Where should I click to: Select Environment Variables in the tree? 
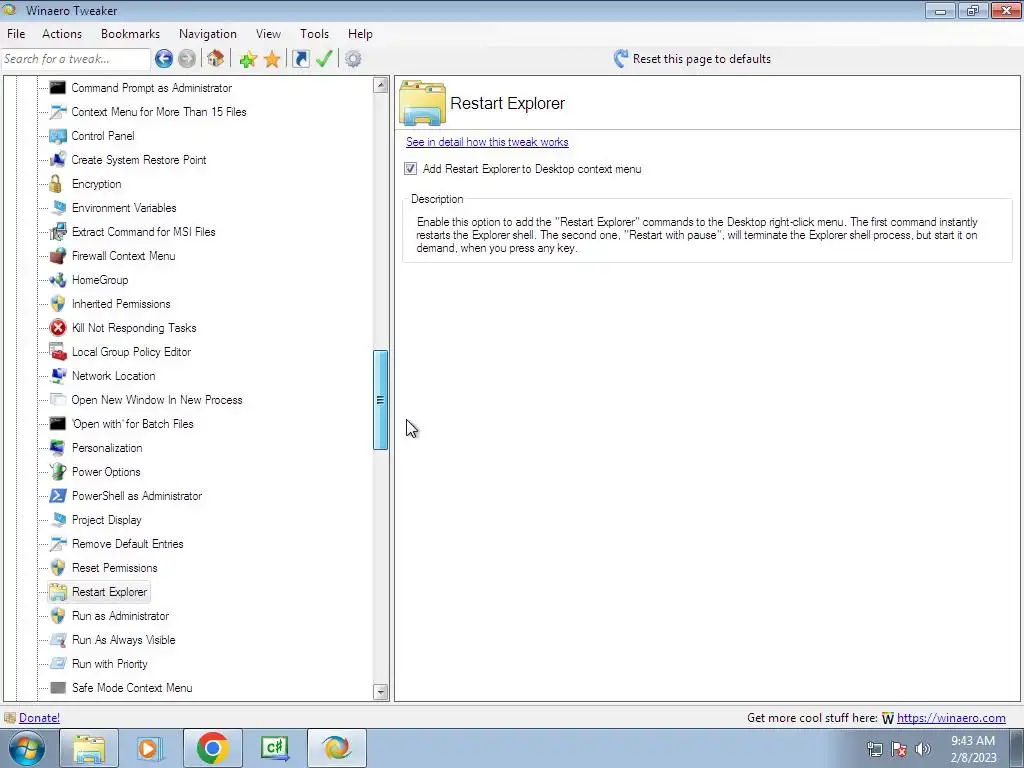click(x=124, y=208)
